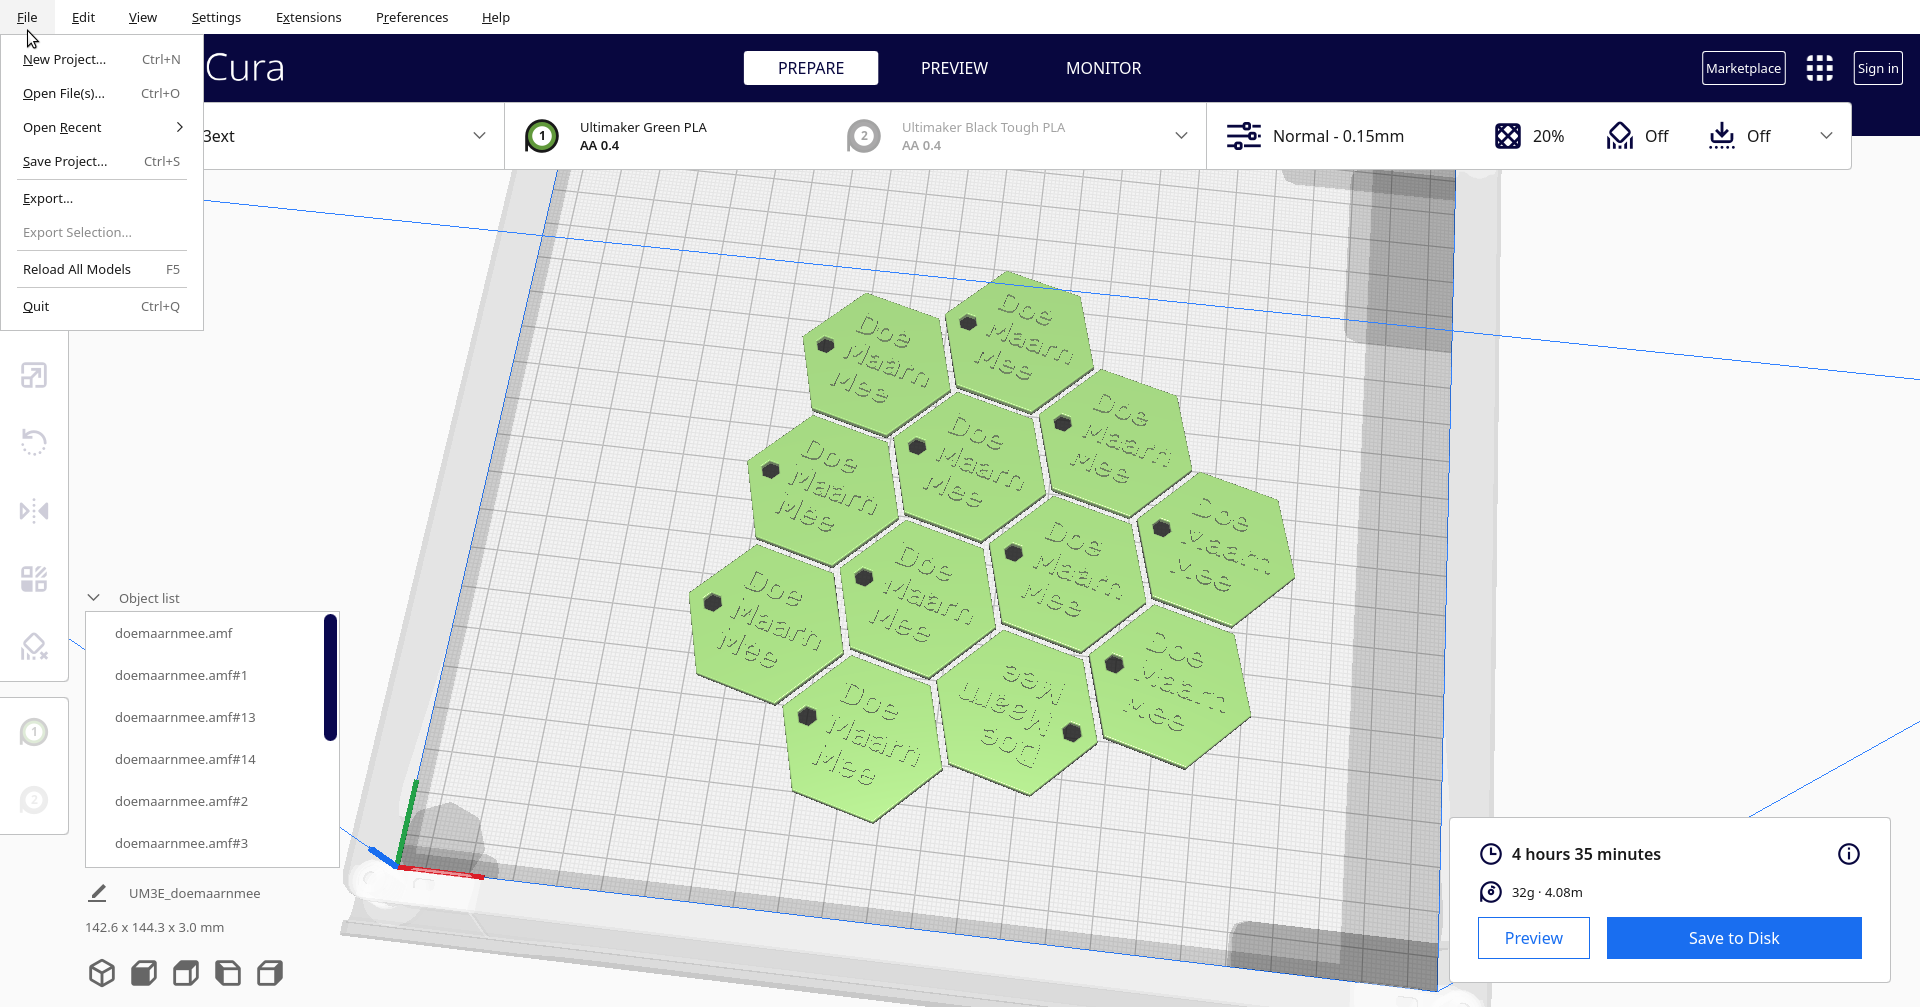Choose Reload All Models entry
Viewport: 1920px width, 1007px height.
pyautogui.click(x=102, y=269)
